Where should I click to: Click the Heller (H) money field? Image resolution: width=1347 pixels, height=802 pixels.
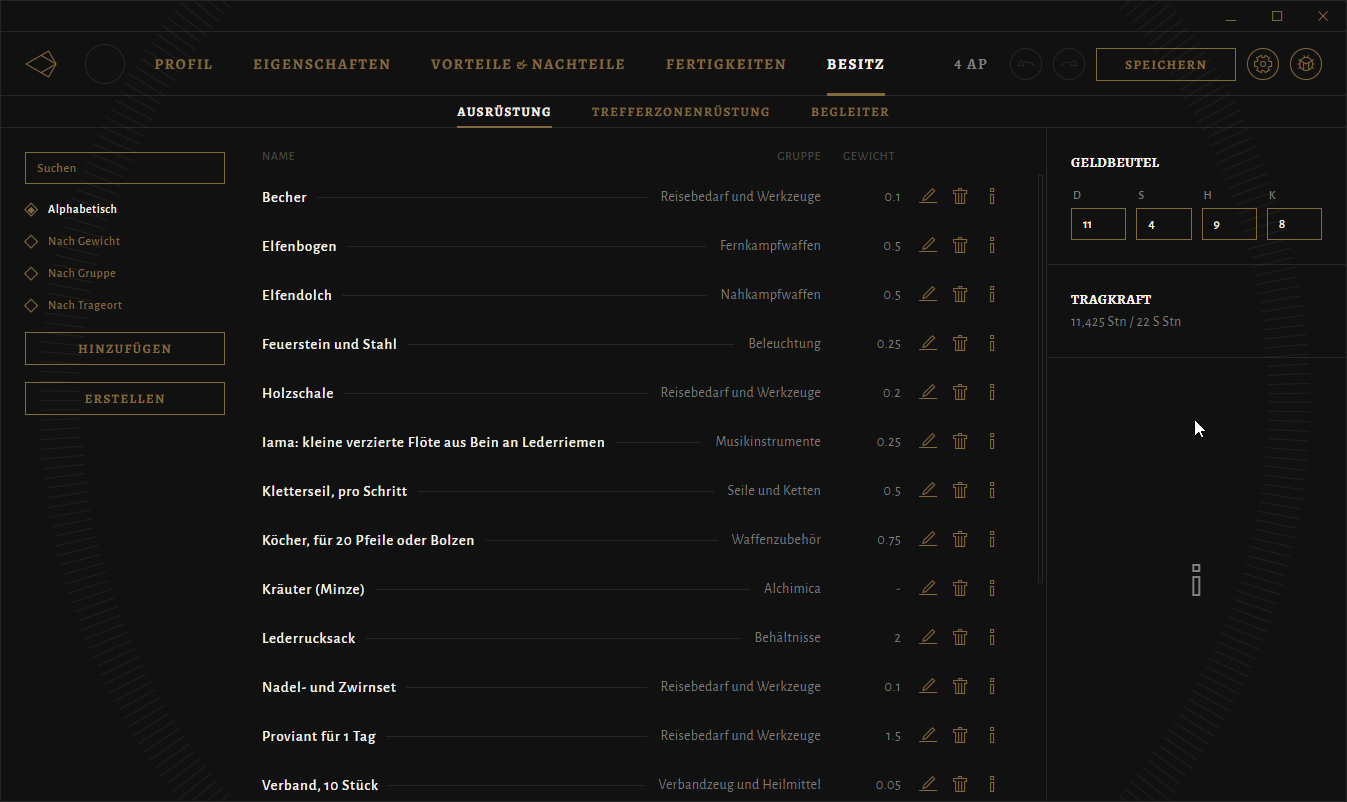[1229, 224]
